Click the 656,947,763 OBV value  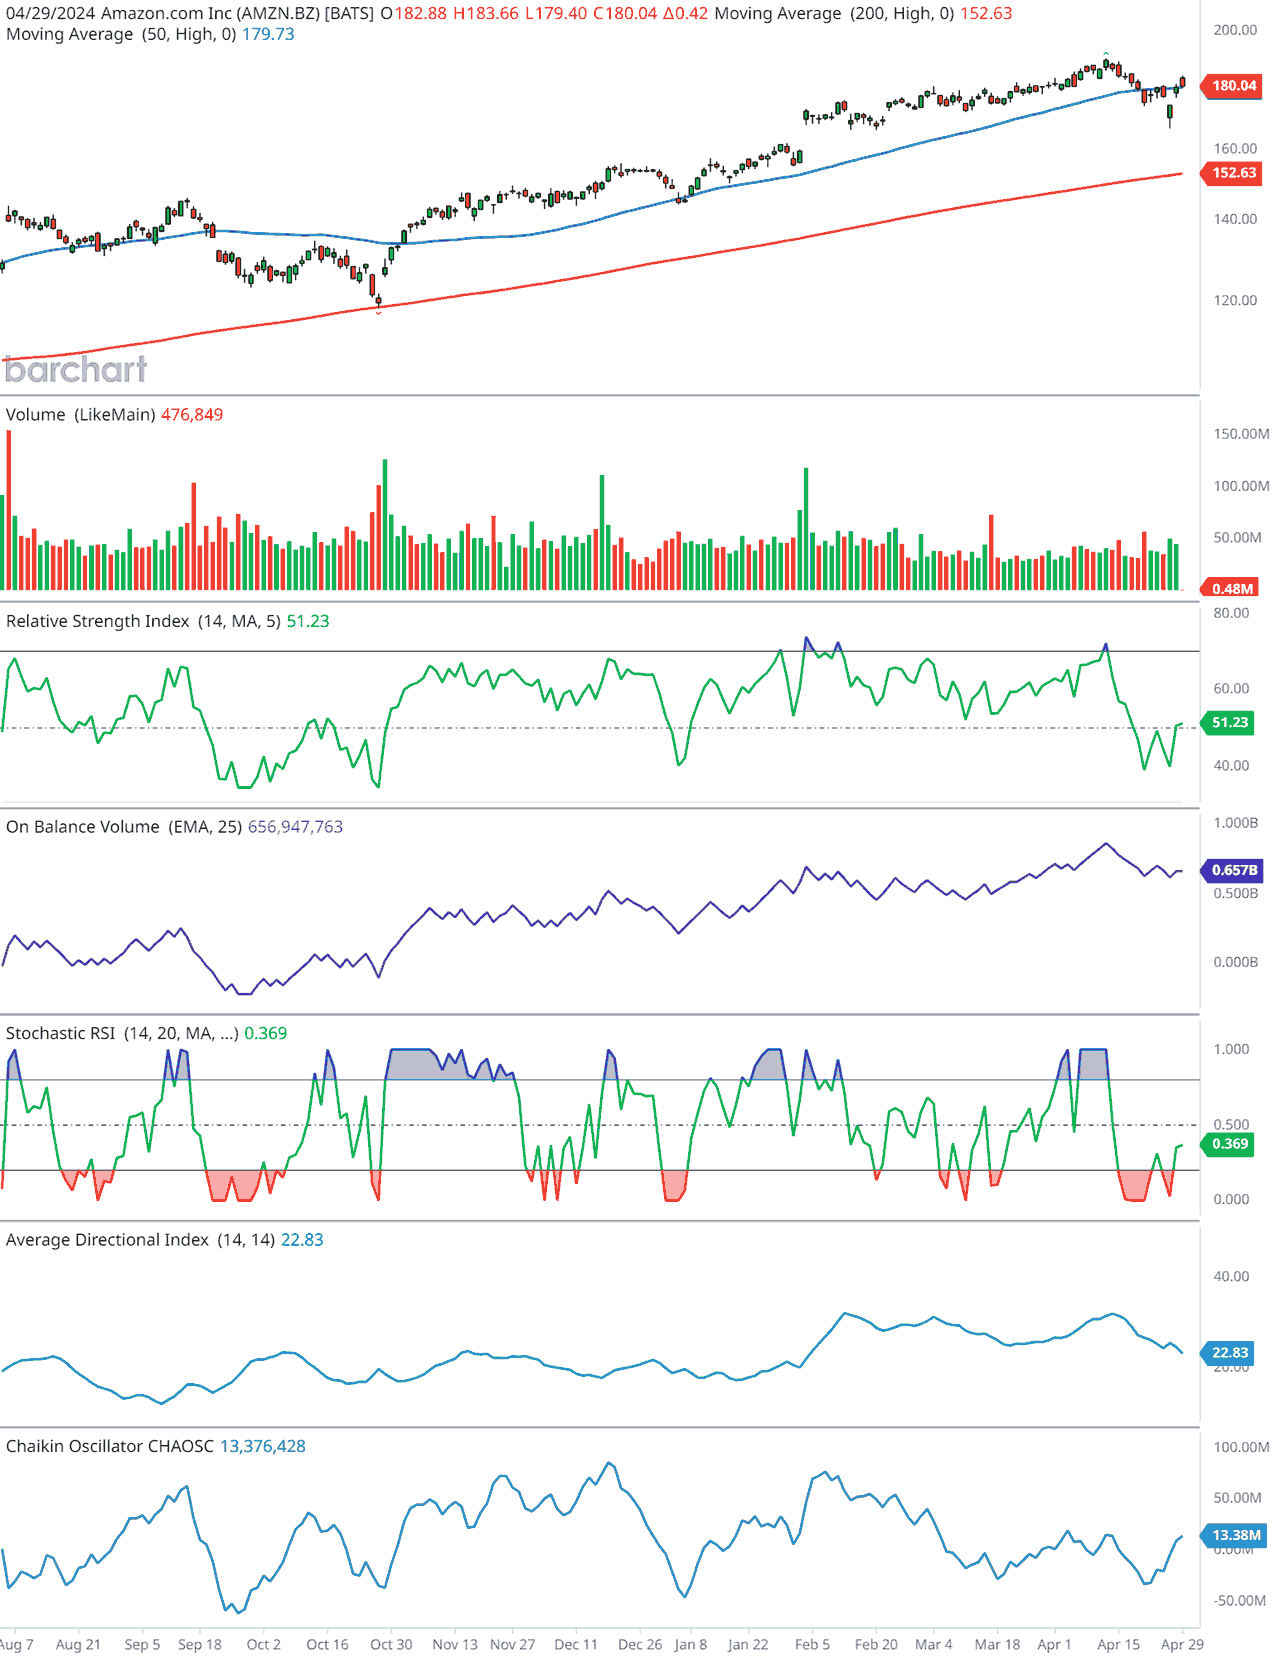[x=295, y=827]
